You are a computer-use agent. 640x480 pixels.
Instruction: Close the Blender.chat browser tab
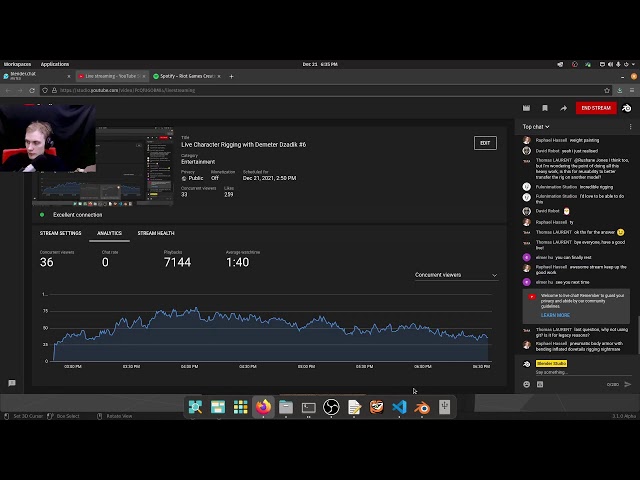pos(69,76)
